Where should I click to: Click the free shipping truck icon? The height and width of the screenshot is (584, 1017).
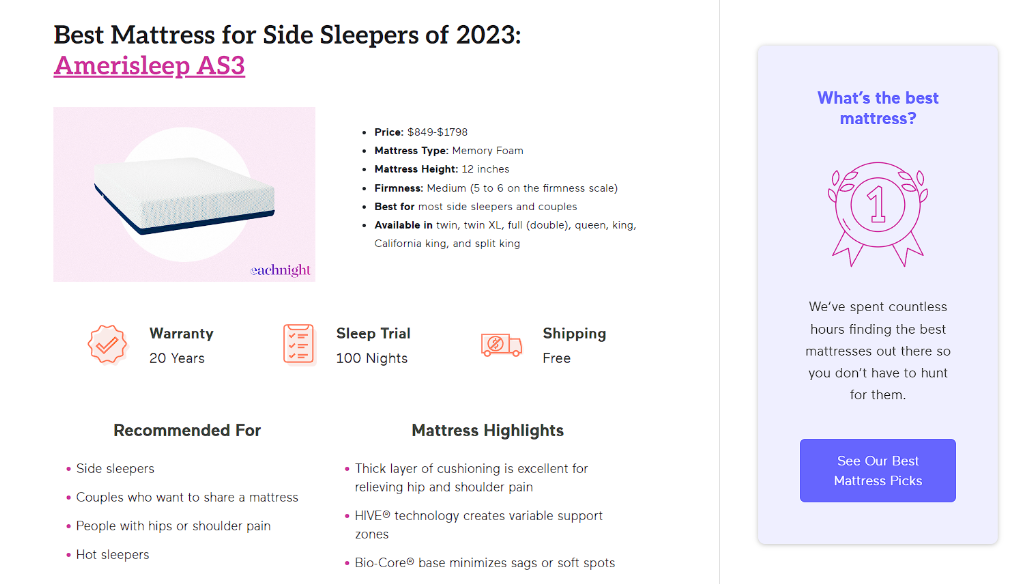[x=501, y=345]
